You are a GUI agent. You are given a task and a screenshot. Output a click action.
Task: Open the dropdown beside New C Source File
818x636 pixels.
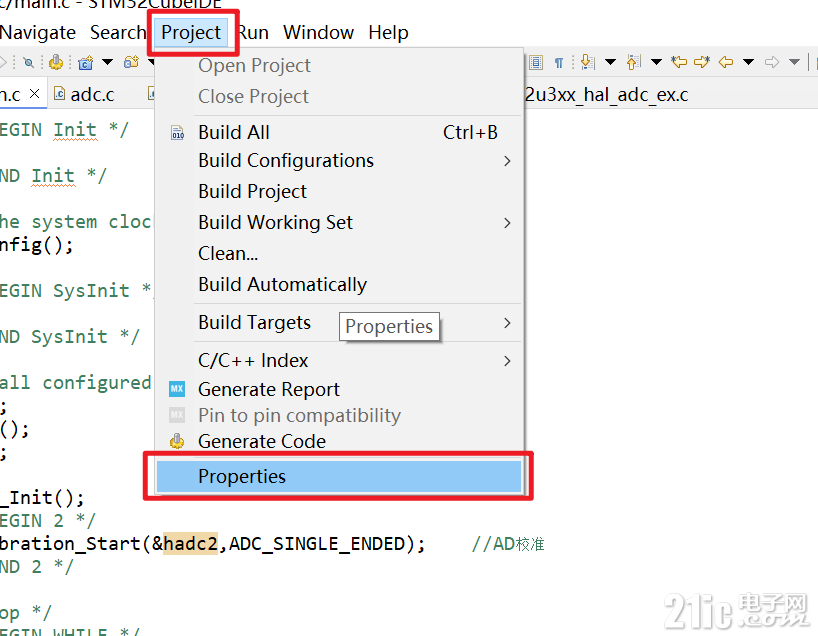(x=107, y=63)
